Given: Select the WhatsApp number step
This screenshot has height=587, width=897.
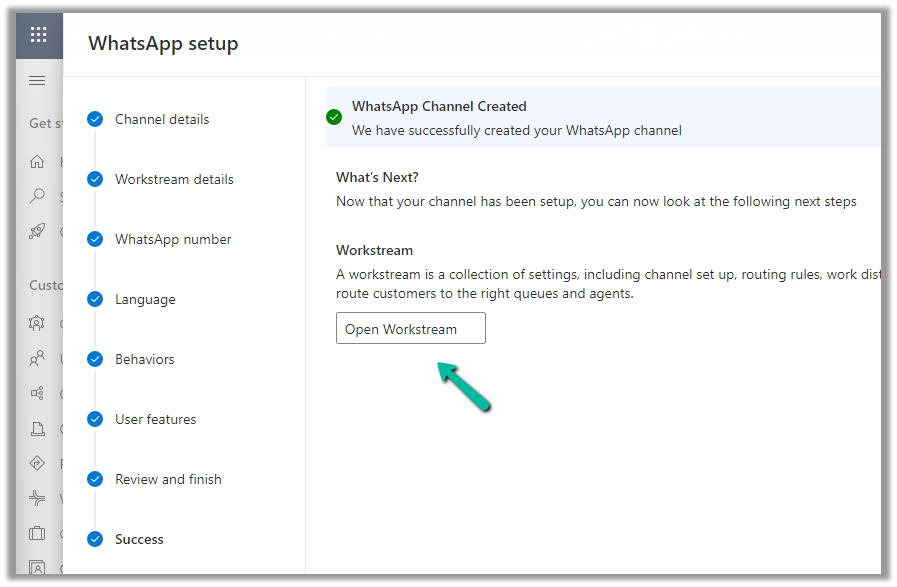Looking at the screenshot, I should tap(172, 239).
